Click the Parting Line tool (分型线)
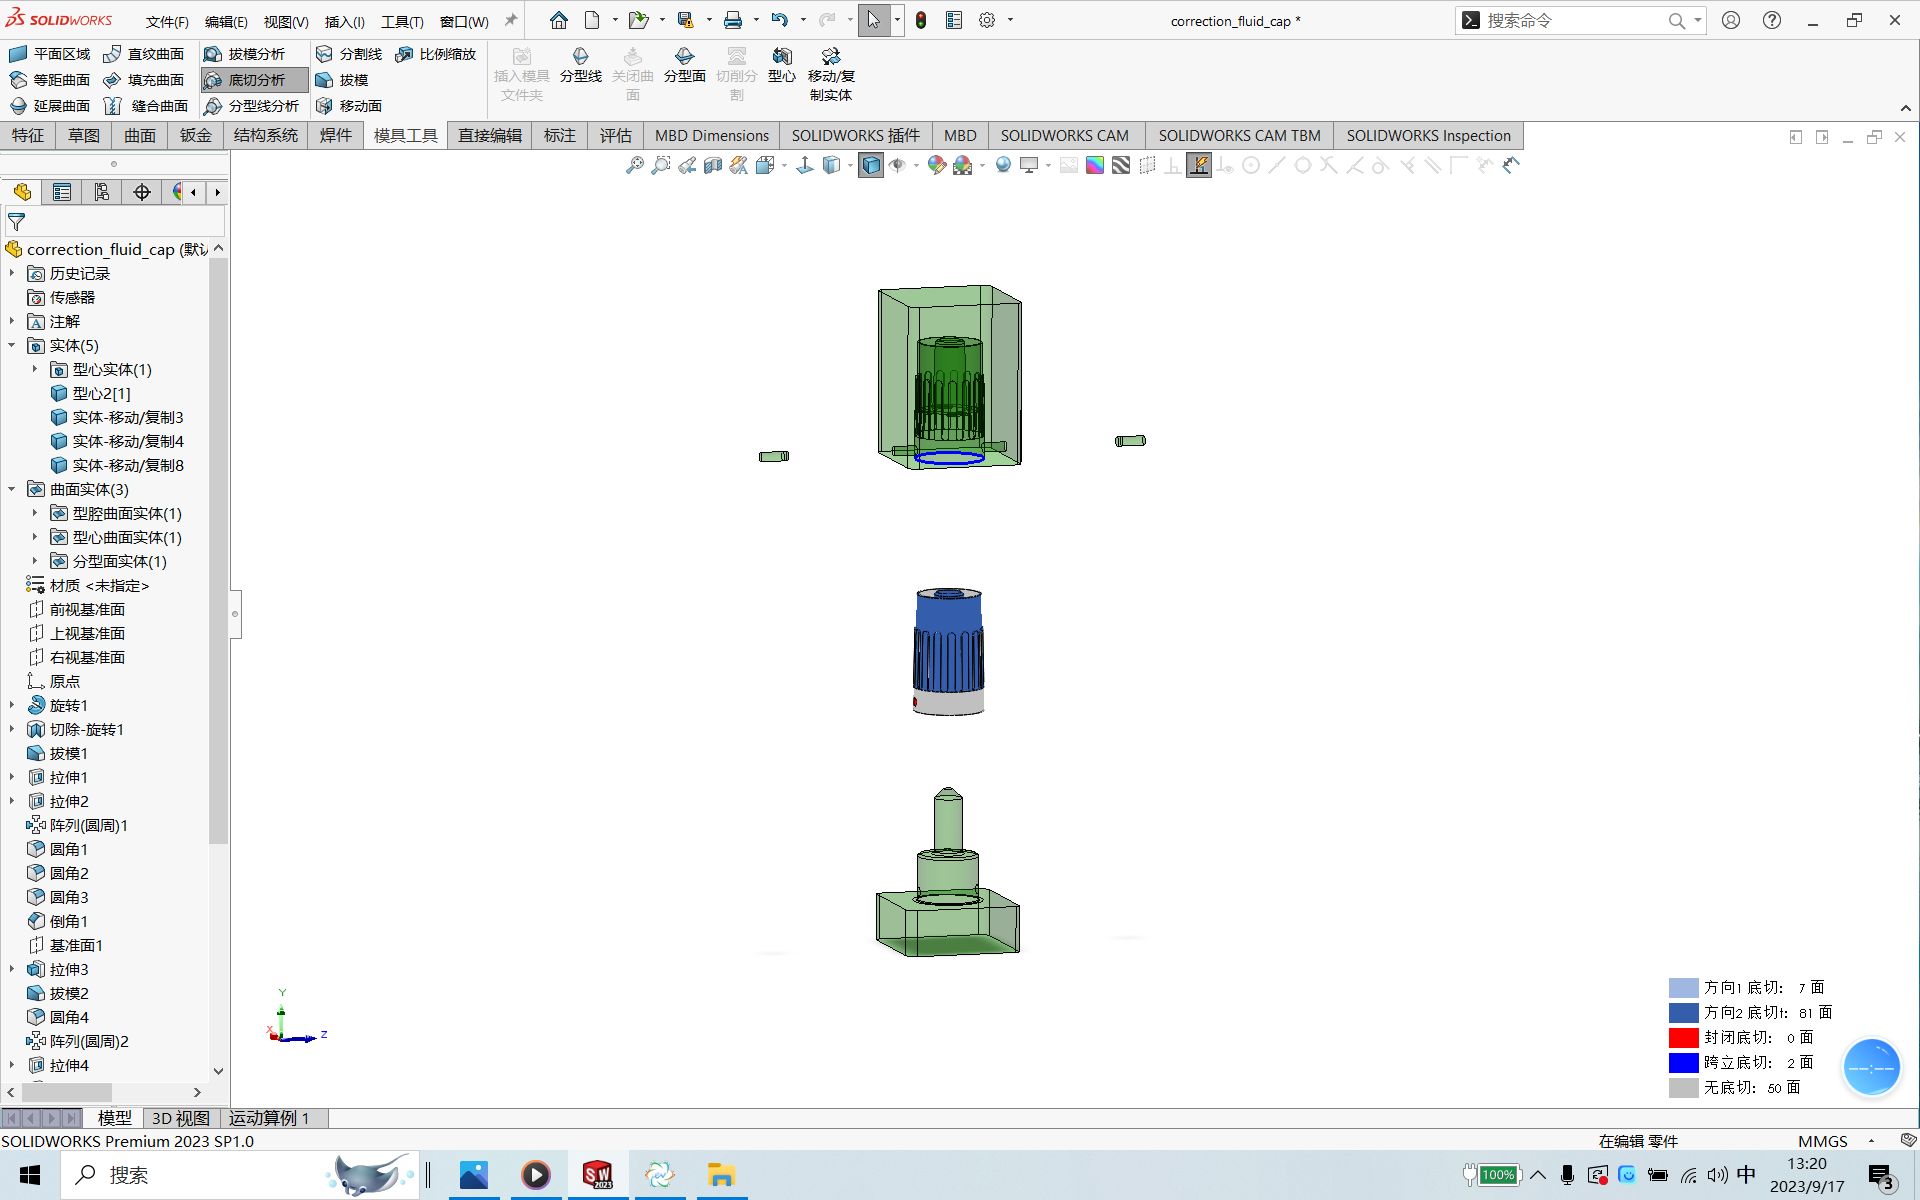The width and height of the screenshot is (1920, 1200). click(x=580, y=64)
